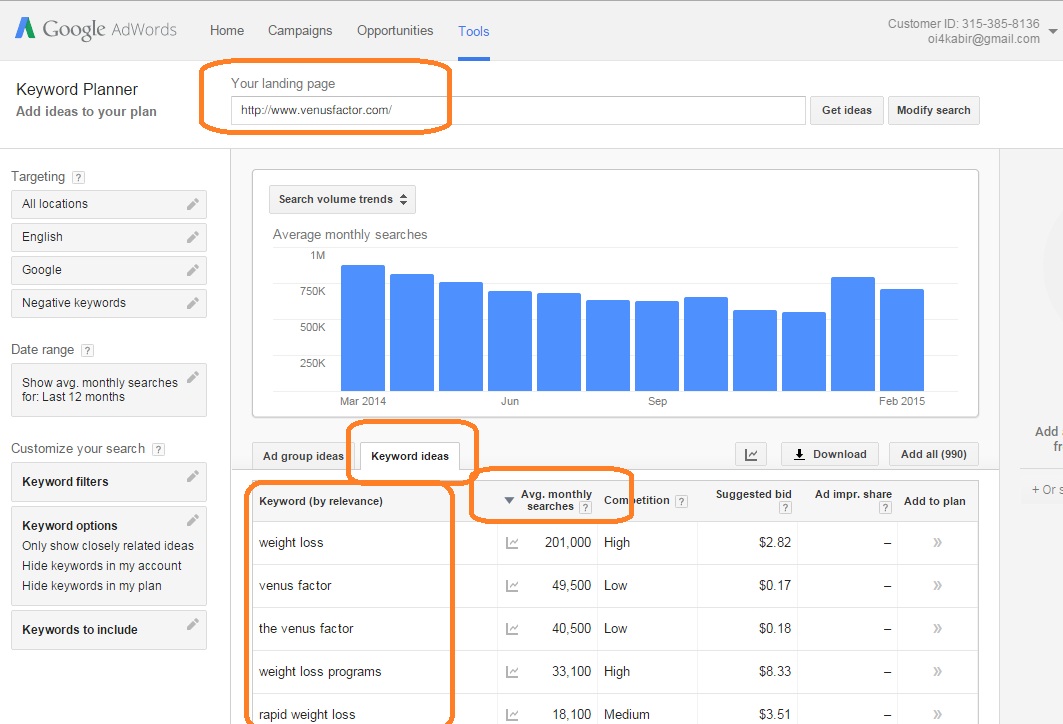The image size is (1063, 724).
Task: Open the help icon next to Targeting
Action: click(79, 178)
